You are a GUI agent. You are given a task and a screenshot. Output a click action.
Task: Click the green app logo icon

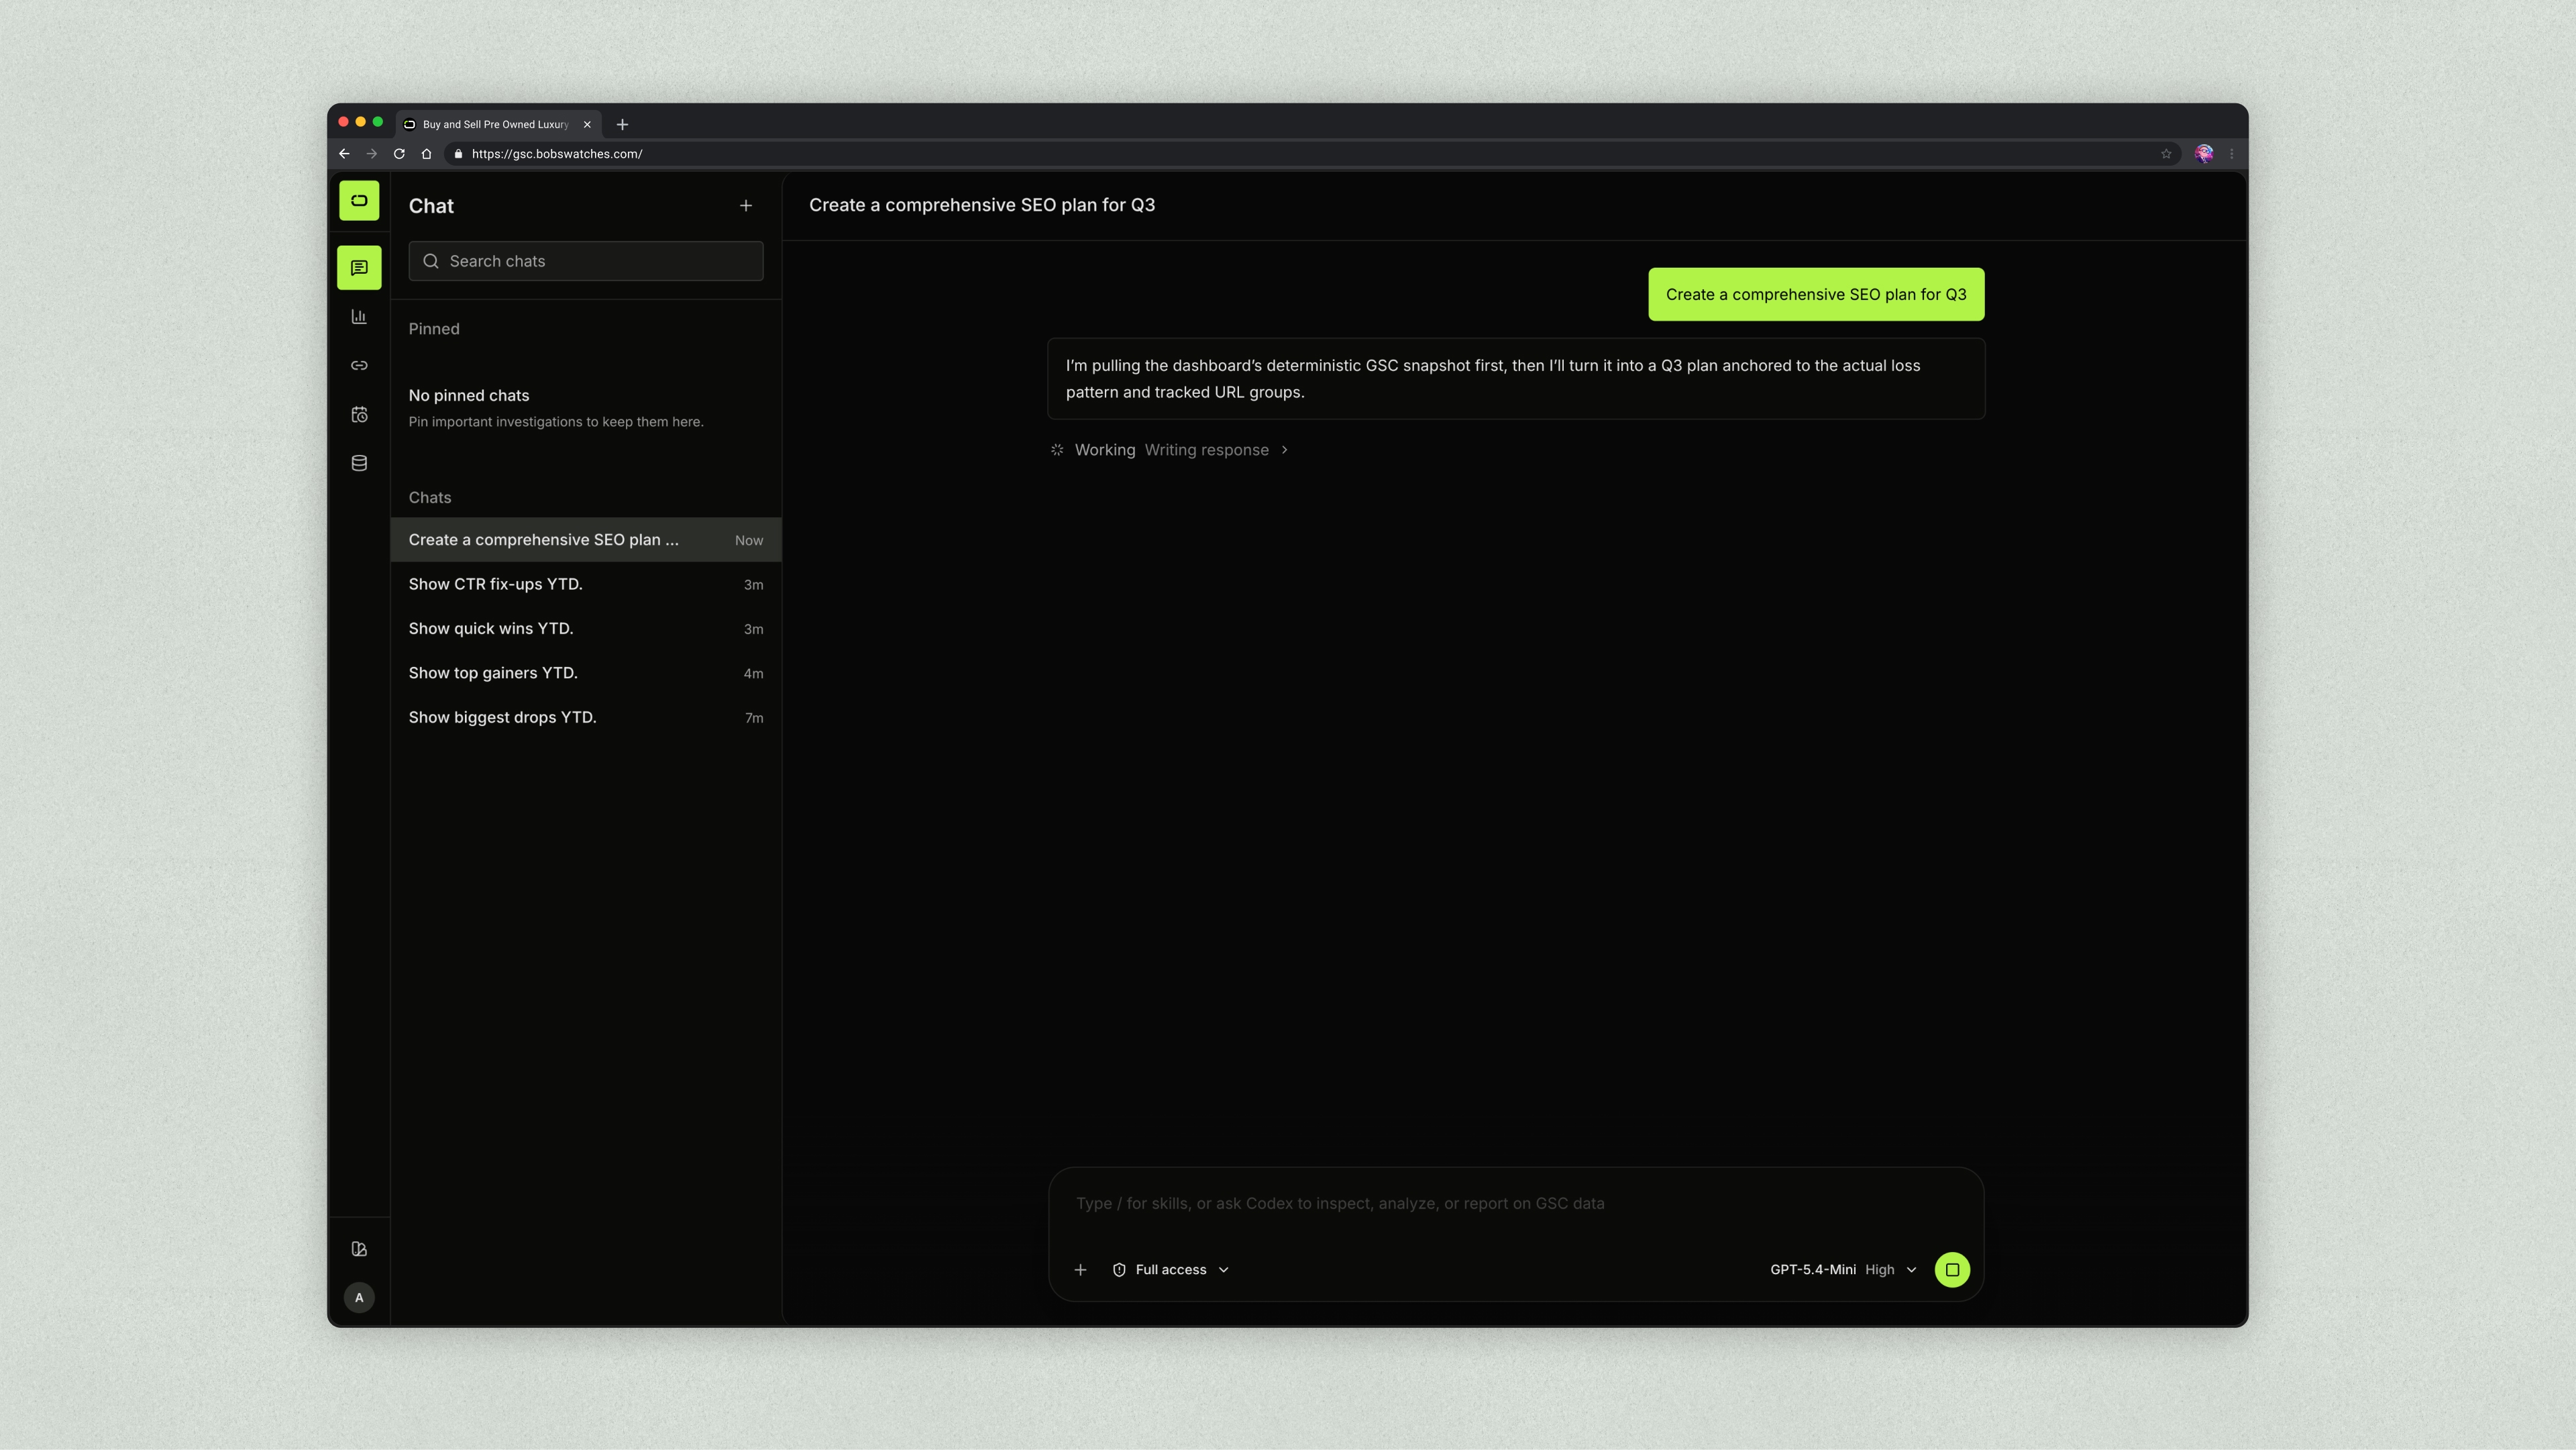pyautogui.click(x=359, y=200)
